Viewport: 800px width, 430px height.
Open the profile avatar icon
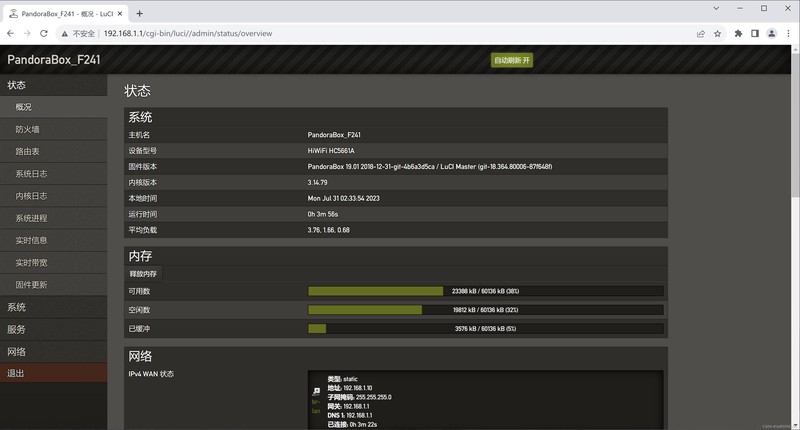771,34
